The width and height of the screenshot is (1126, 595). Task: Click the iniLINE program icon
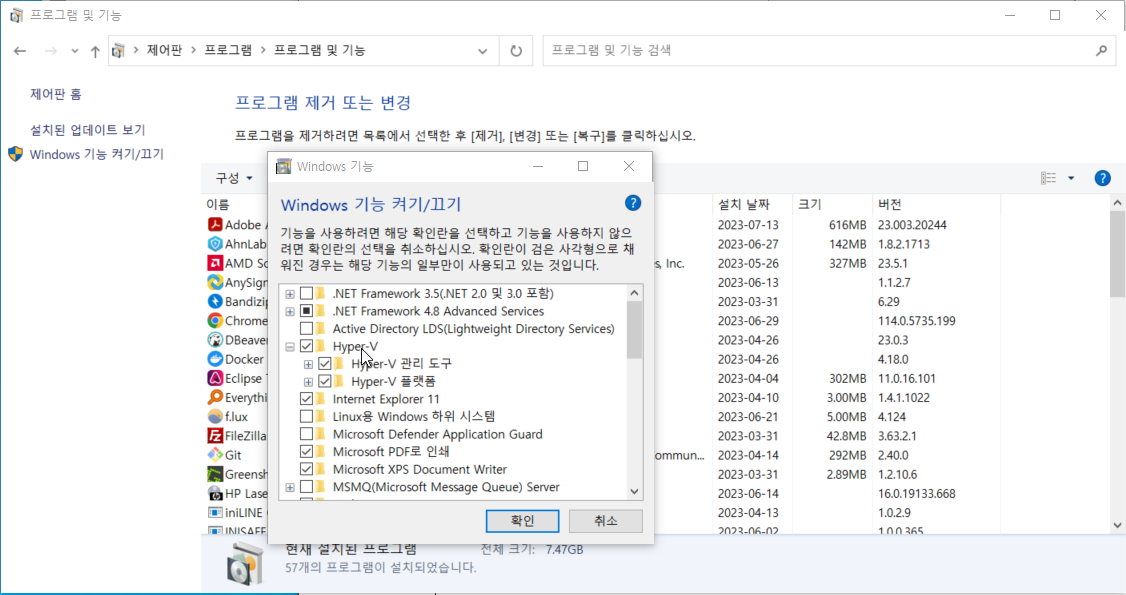(x=215, y=512)
